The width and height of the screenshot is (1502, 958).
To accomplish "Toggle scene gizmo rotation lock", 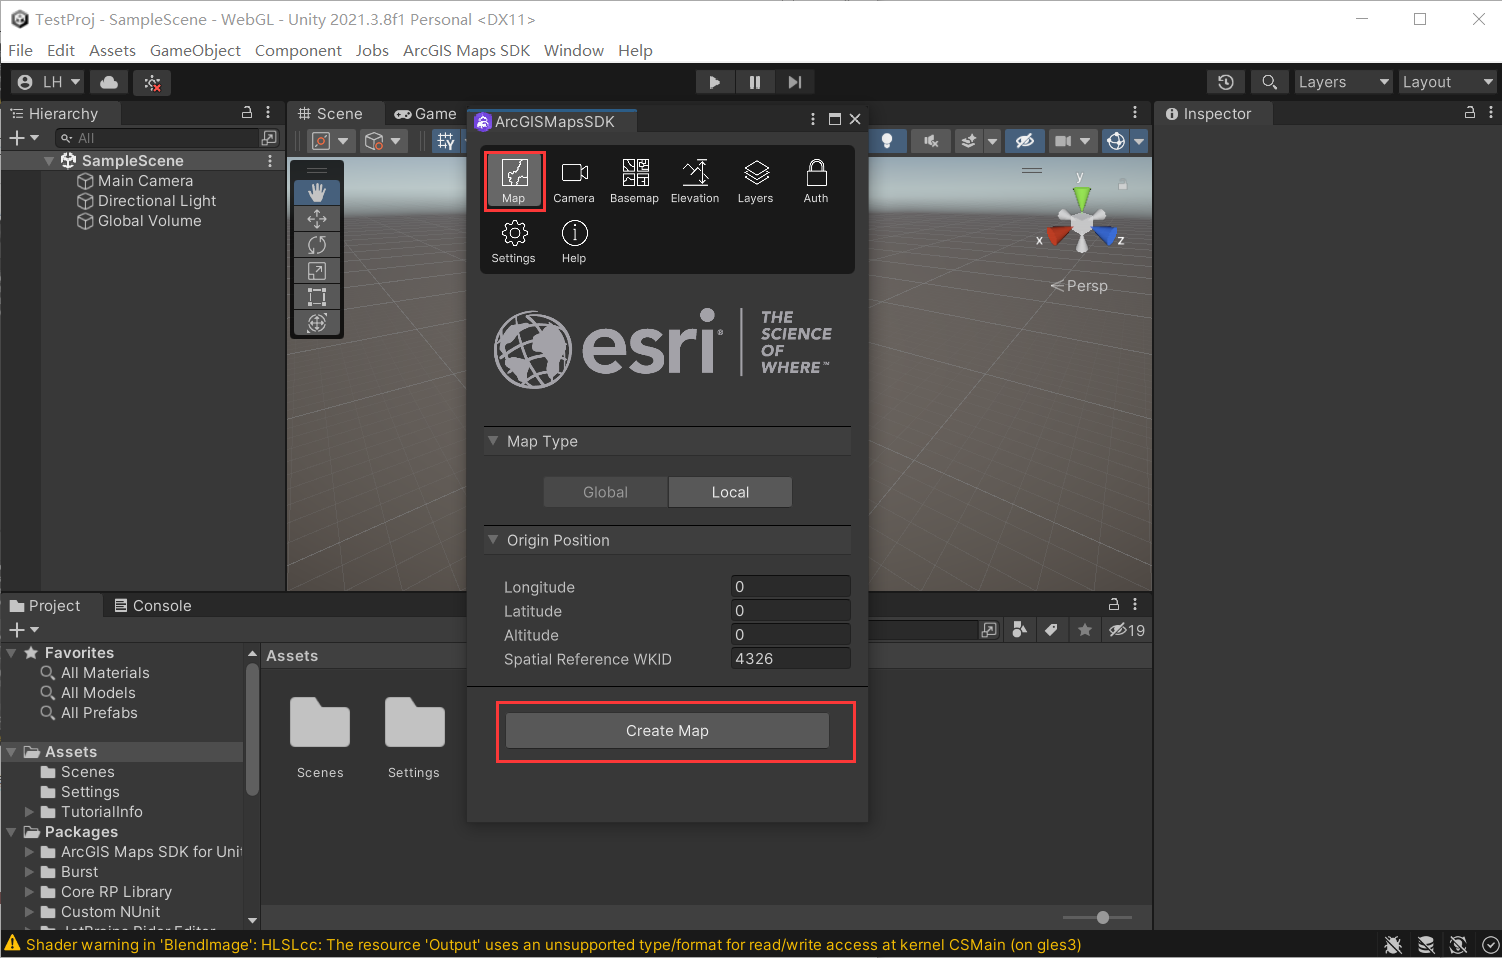I will 1123,185.
